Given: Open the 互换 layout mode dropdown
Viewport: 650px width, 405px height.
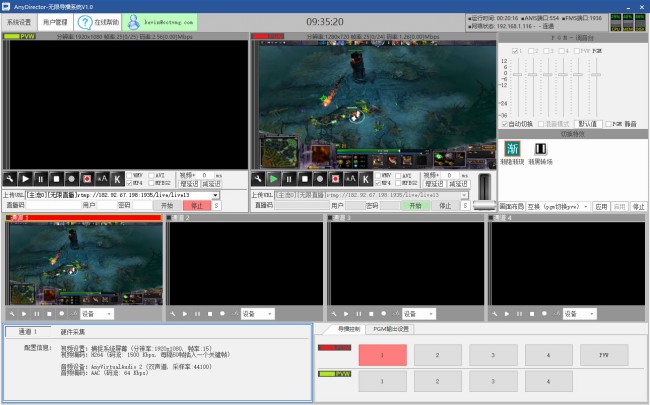Looking at the screenshot, I should click(558, 206).
